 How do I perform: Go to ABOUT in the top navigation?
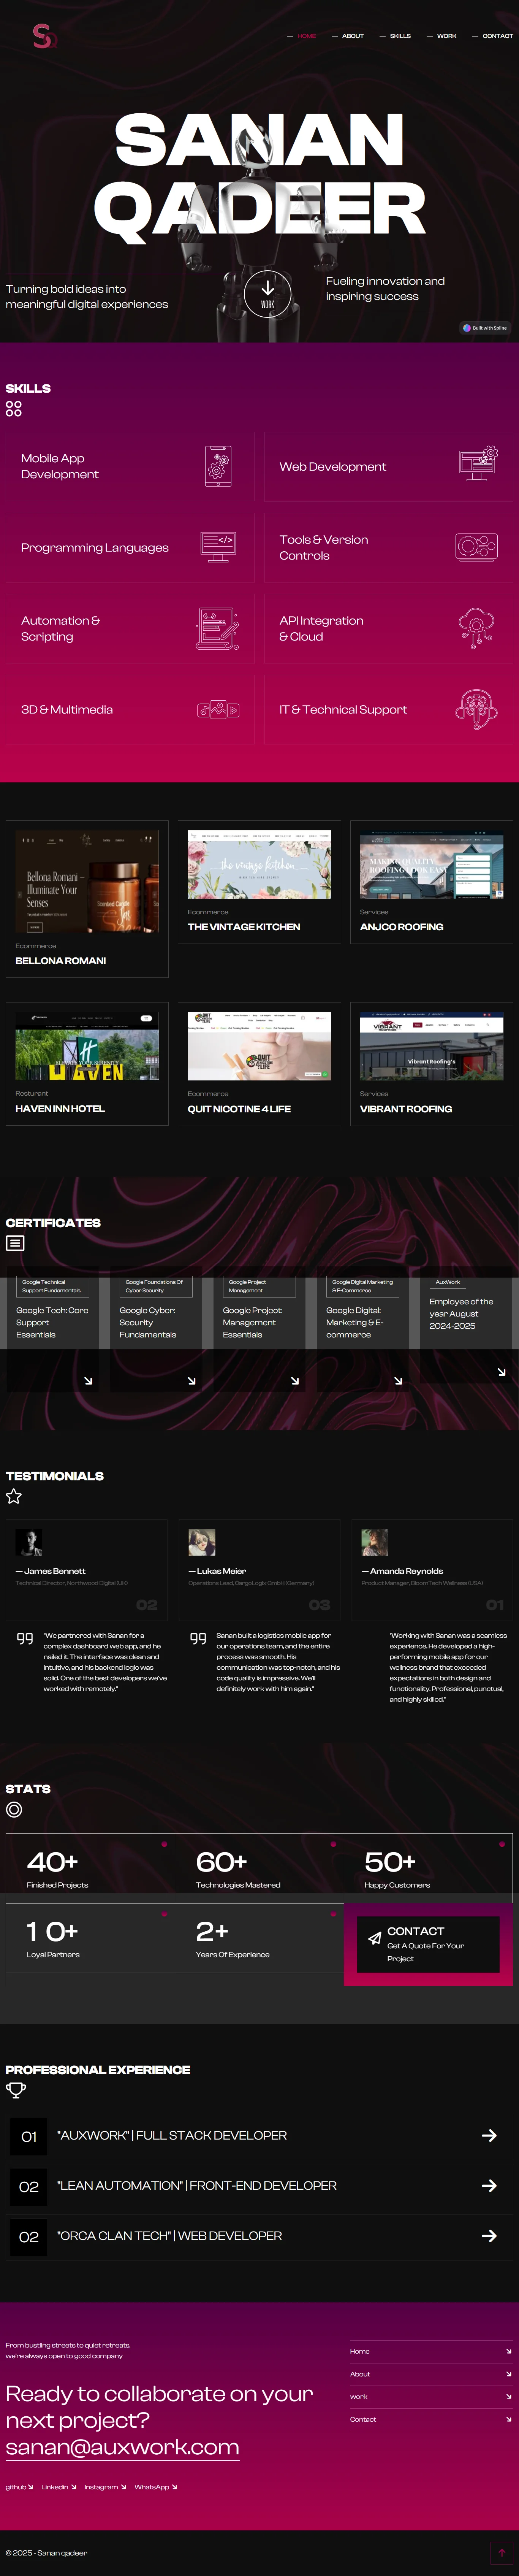[x=353, y=36]
